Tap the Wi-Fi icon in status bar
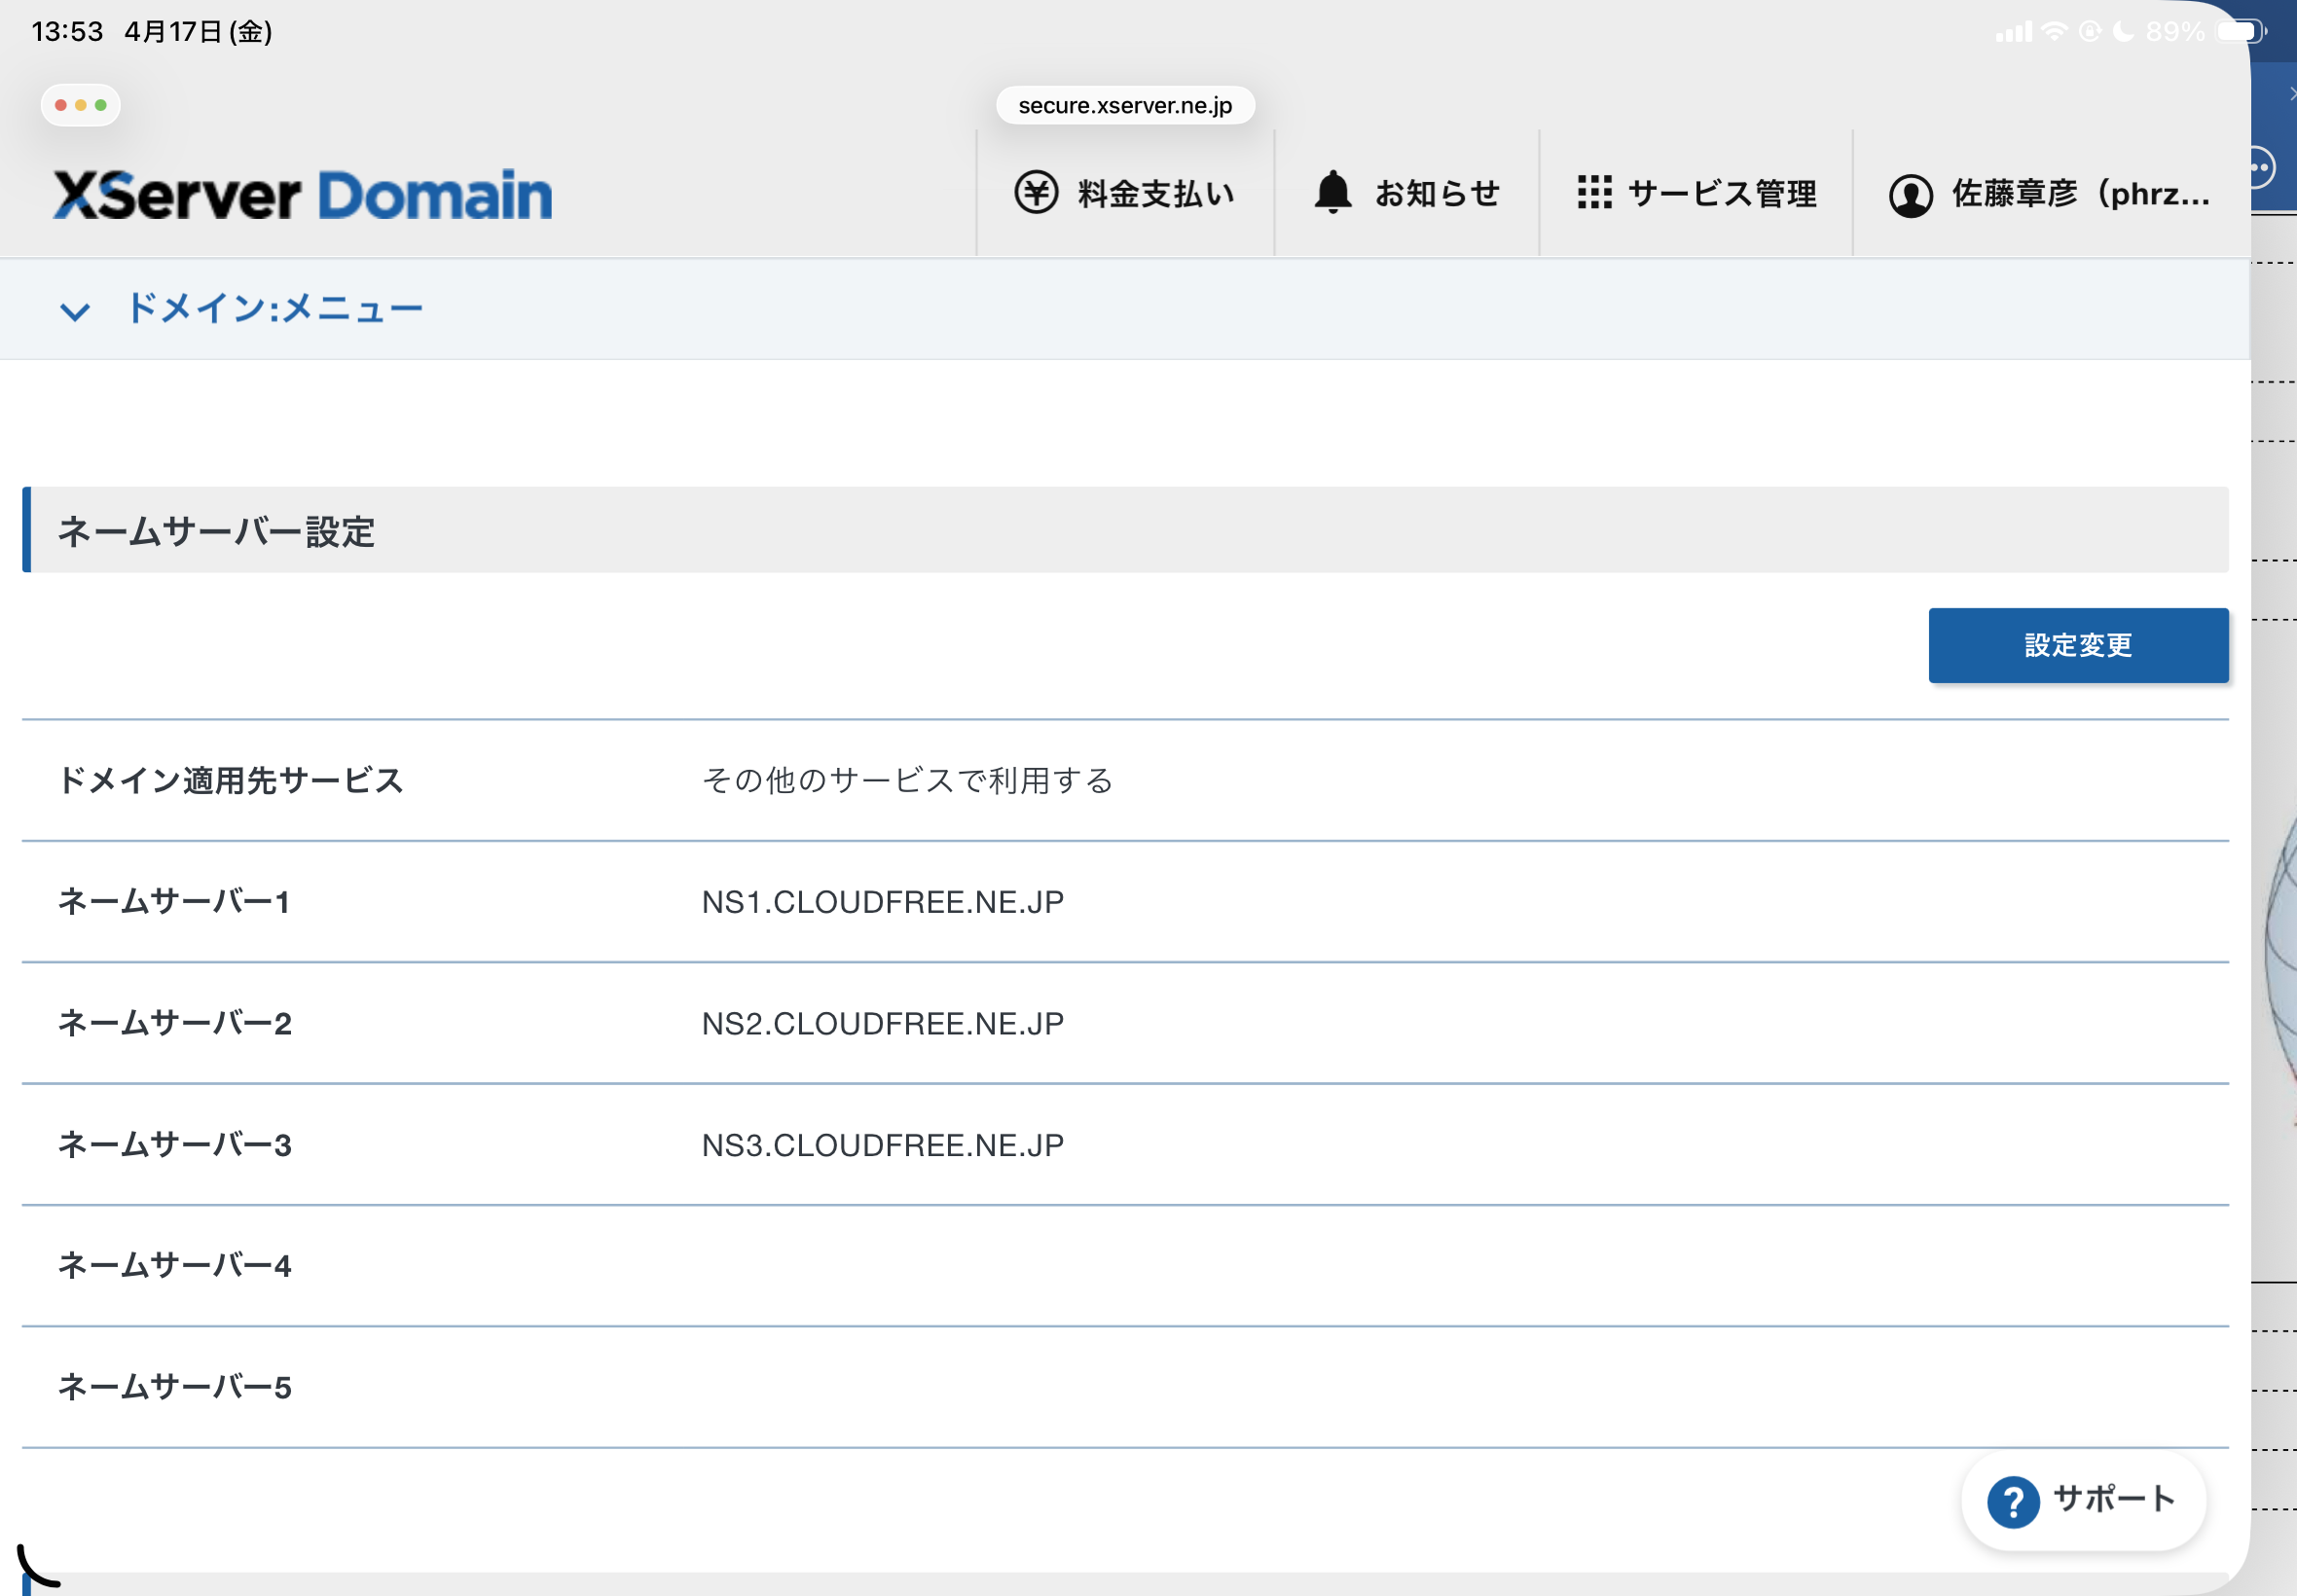Screen dimensions: 2297x1596 coord(2054,32)
